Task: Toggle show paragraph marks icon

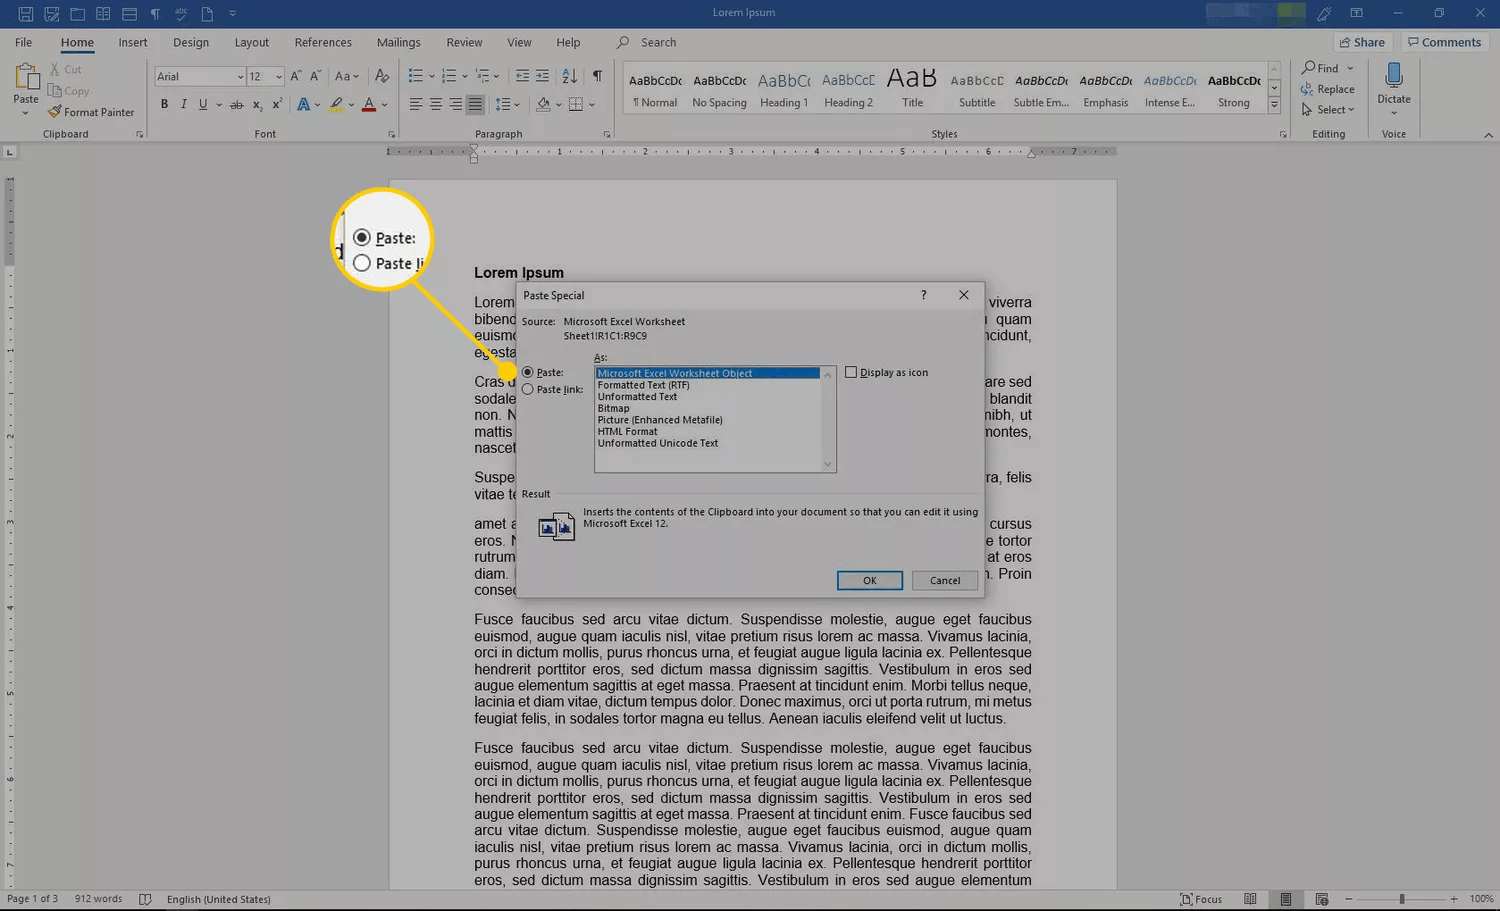Action: (x=597, y=76)
